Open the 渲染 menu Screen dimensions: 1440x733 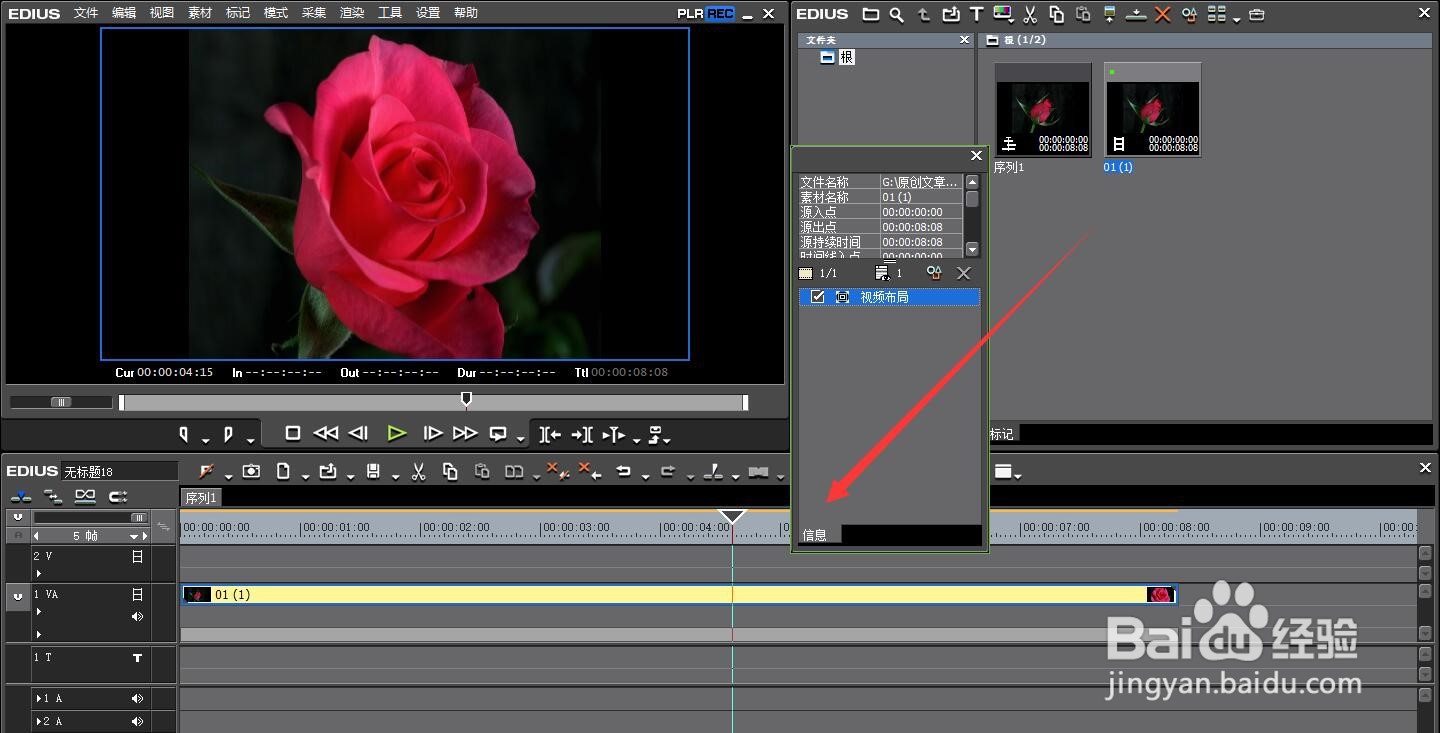click(352, 13)
